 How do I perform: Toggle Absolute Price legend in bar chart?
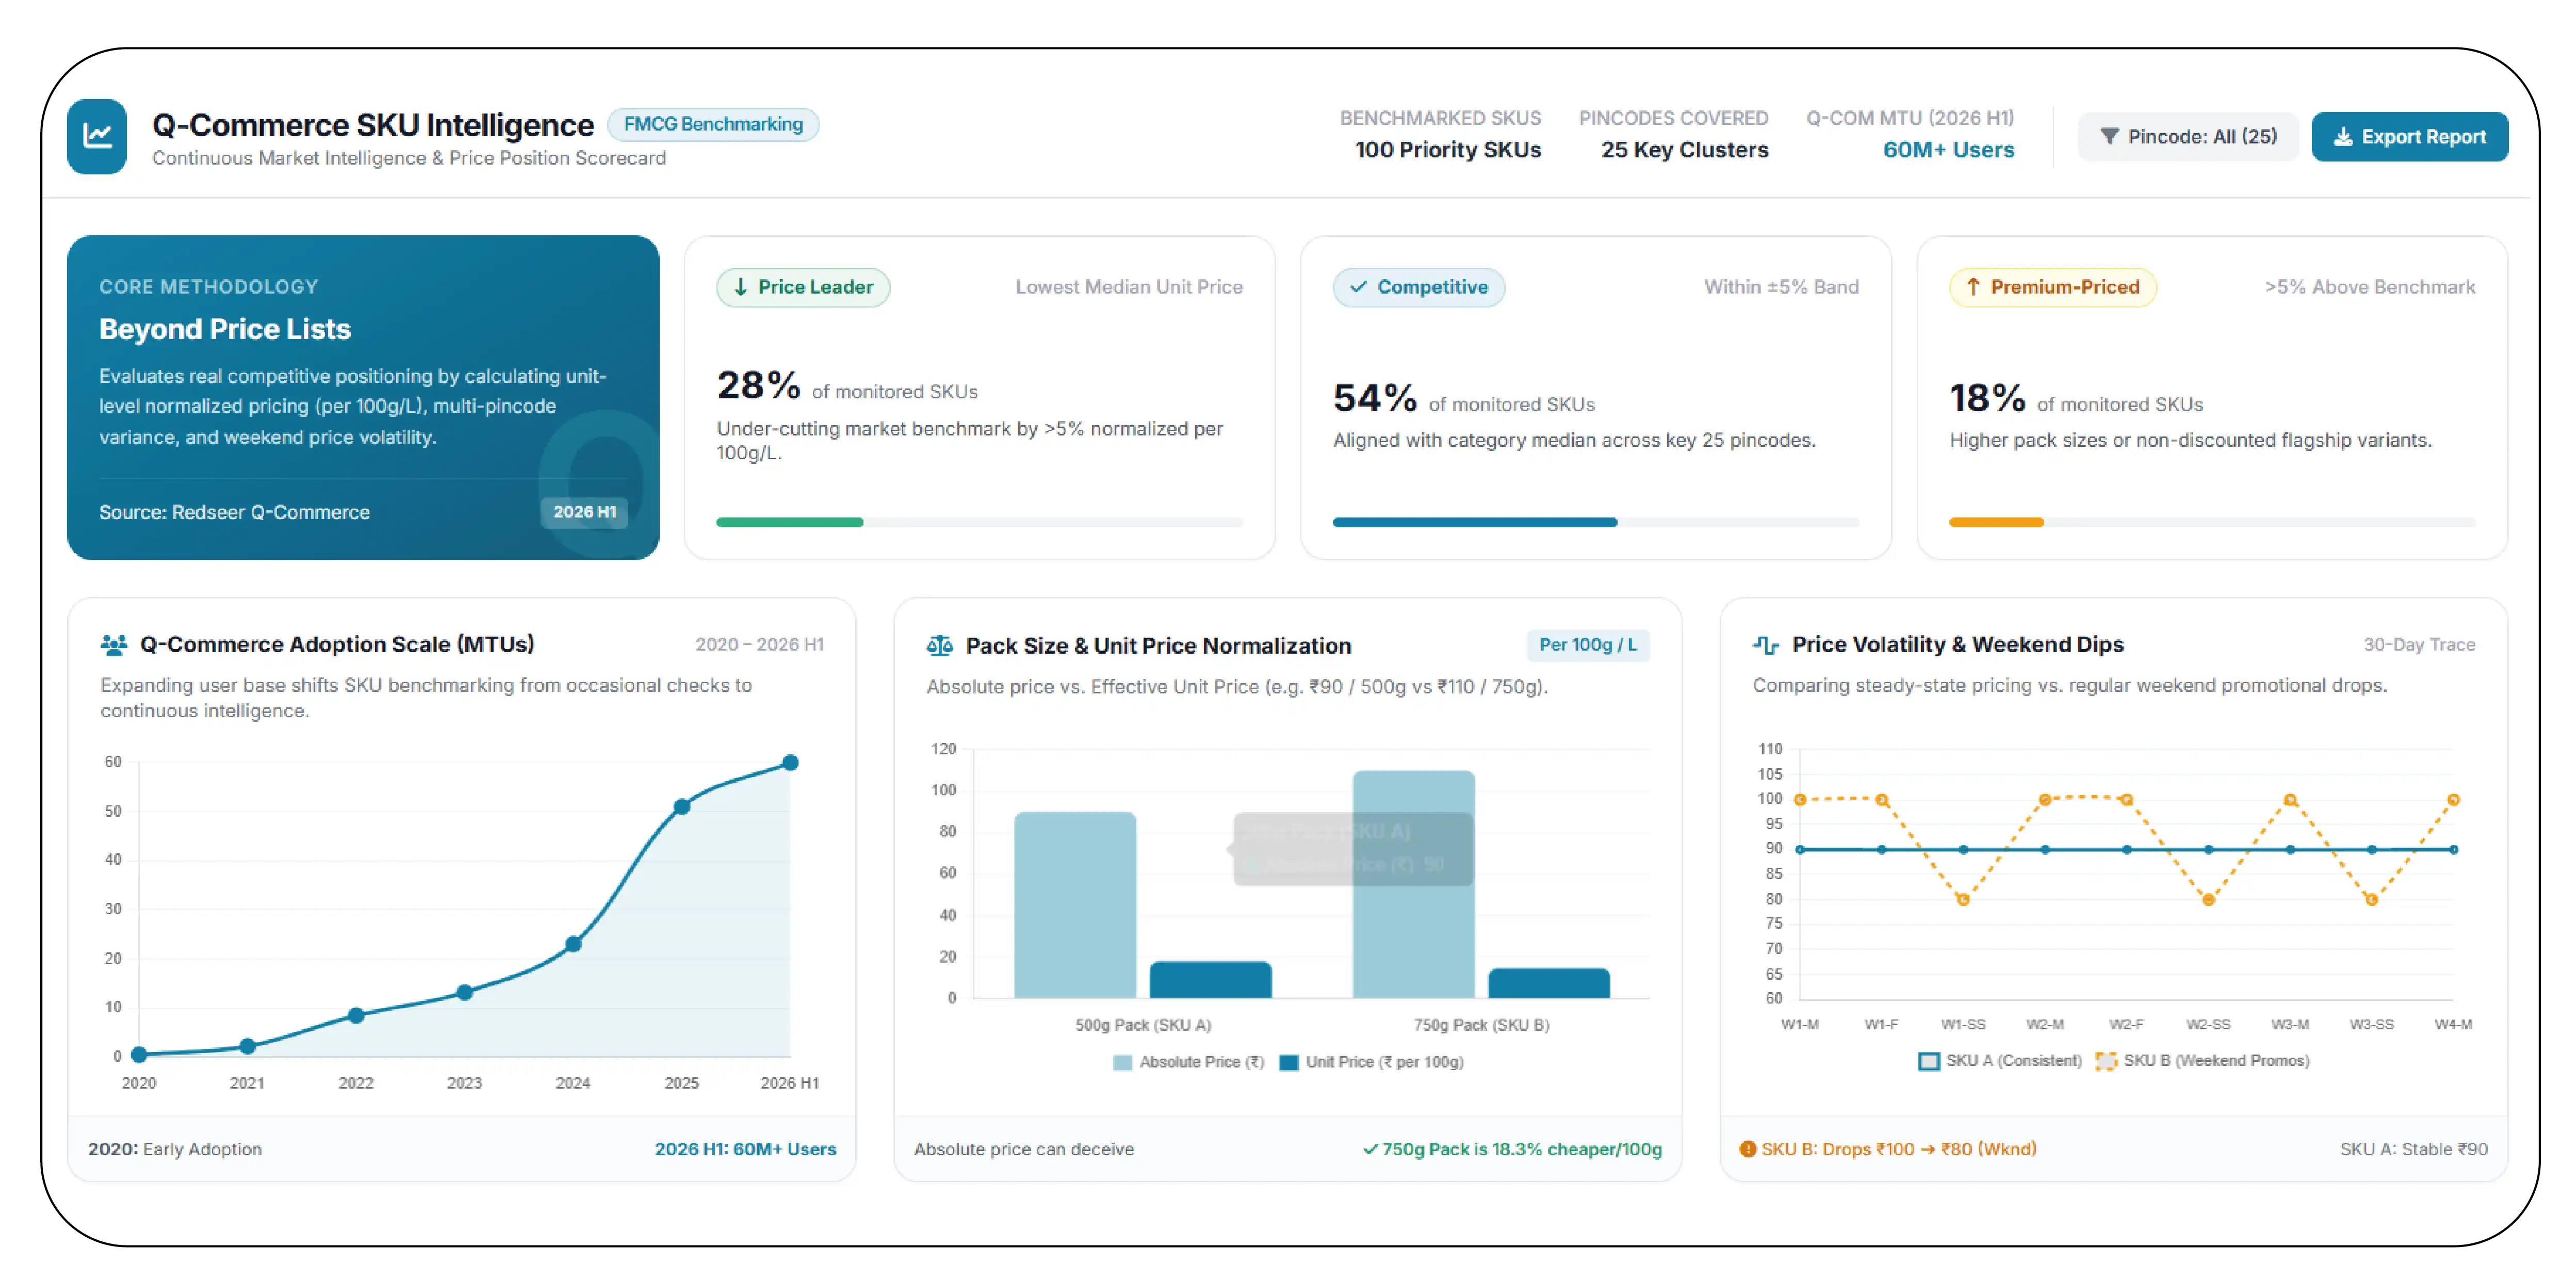pos(1188,1062)
